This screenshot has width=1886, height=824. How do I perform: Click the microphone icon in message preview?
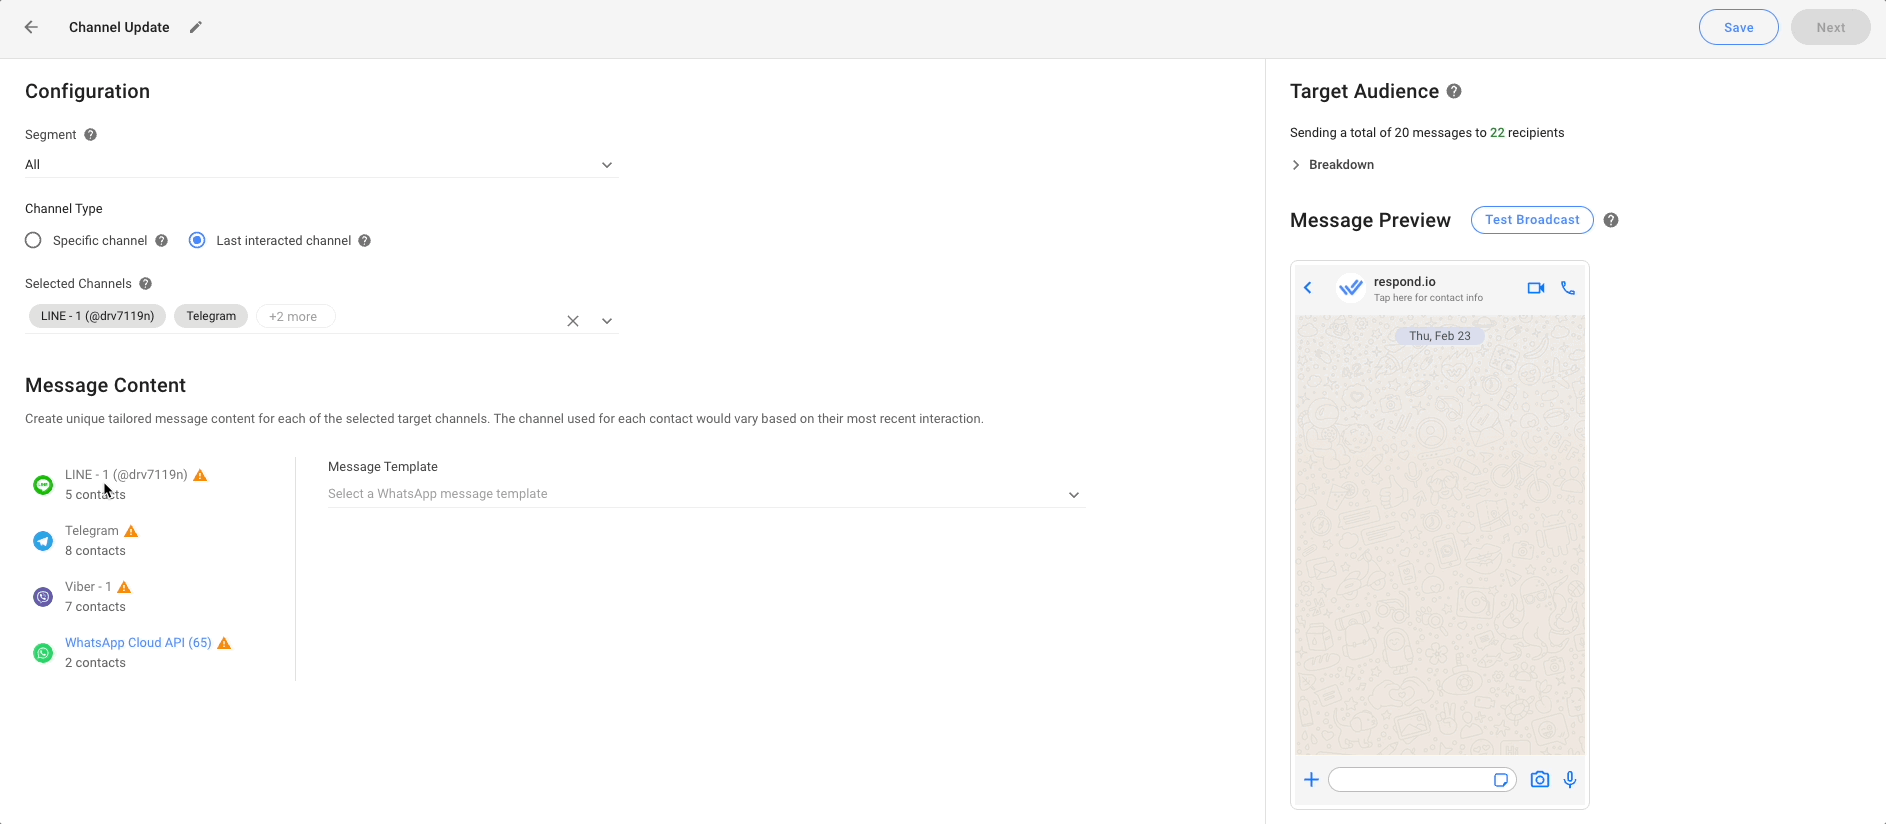pyautogui.click(x=1570, y=780)
